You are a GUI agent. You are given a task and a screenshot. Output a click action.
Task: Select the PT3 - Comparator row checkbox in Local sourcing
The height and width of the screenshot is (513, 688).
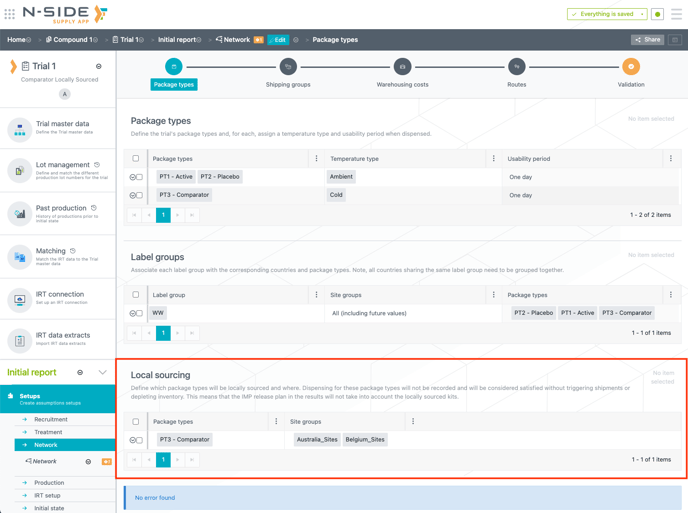point(139,440)
